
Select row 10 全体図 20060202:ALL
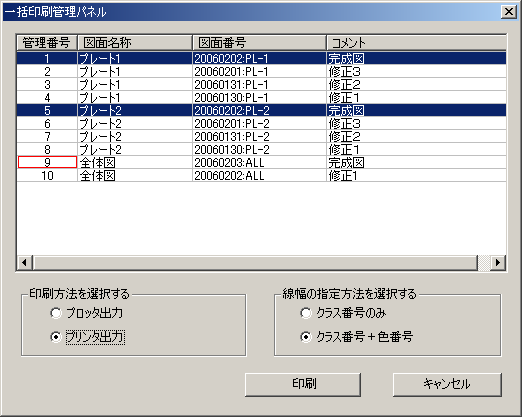pos(262,176)
